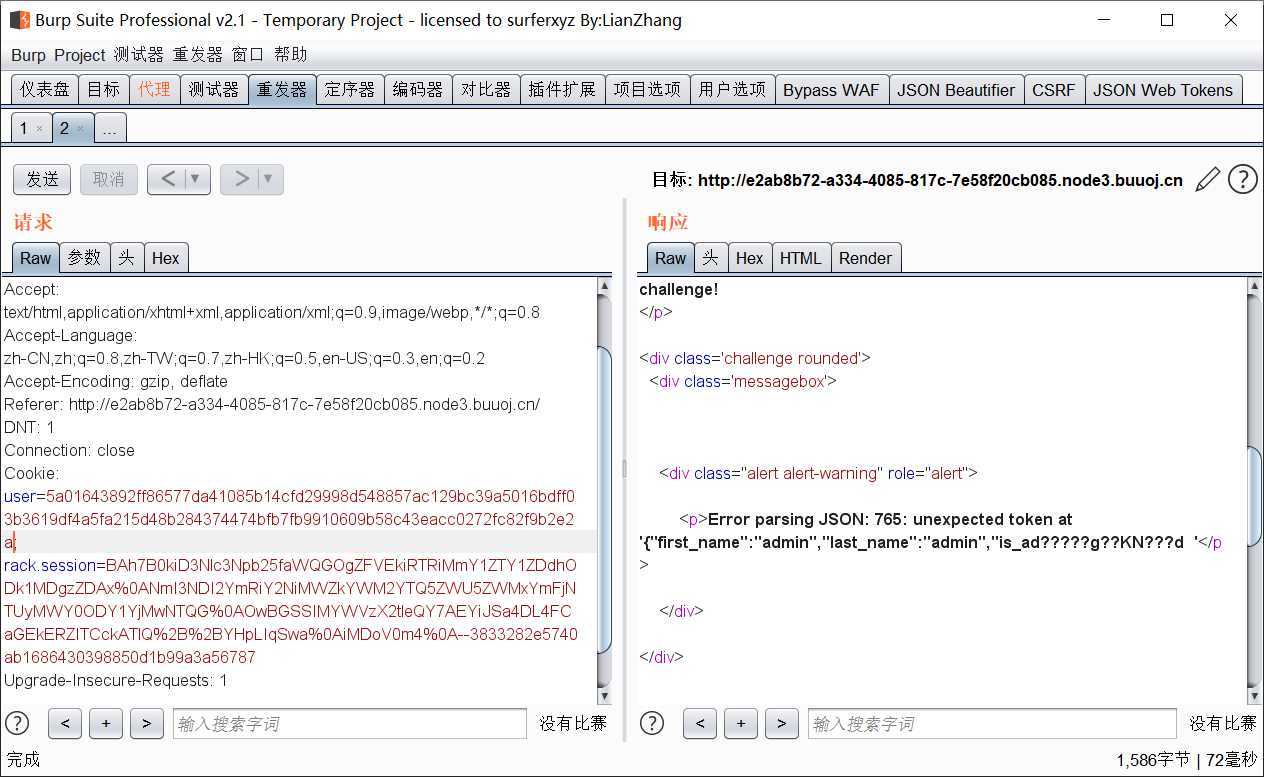
Task: Open the JSON Web Tokens tab
Action: tap(1163, 89)
